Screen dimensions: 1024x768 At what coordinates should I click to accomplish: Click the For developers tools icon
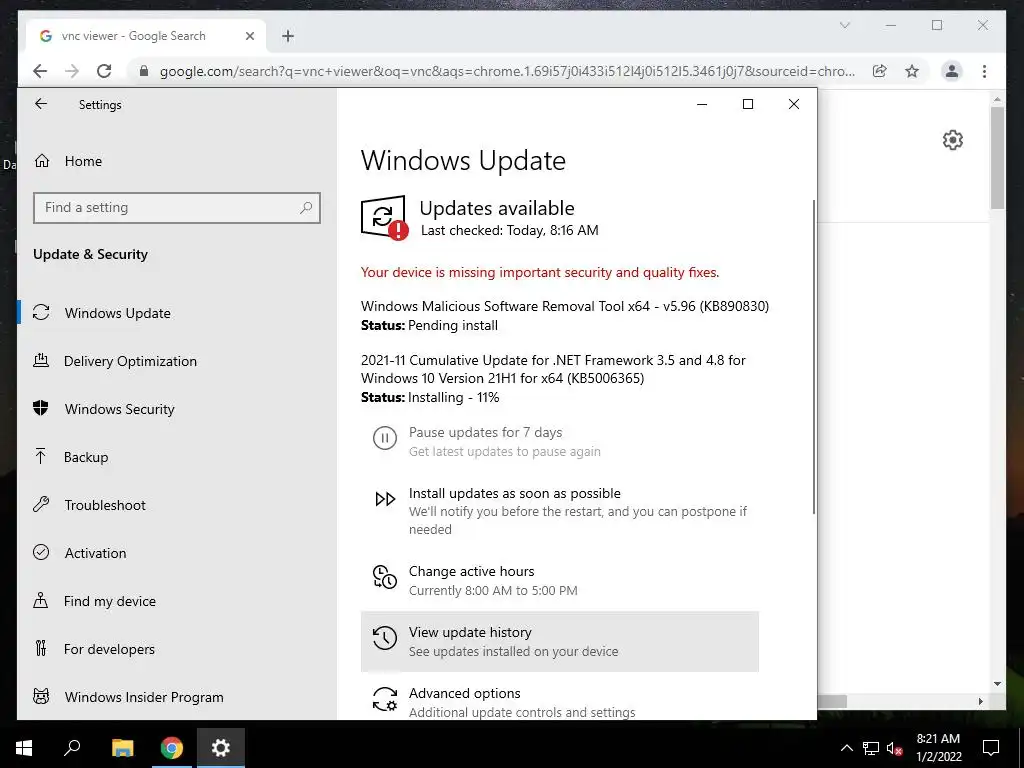coord(41,648)
